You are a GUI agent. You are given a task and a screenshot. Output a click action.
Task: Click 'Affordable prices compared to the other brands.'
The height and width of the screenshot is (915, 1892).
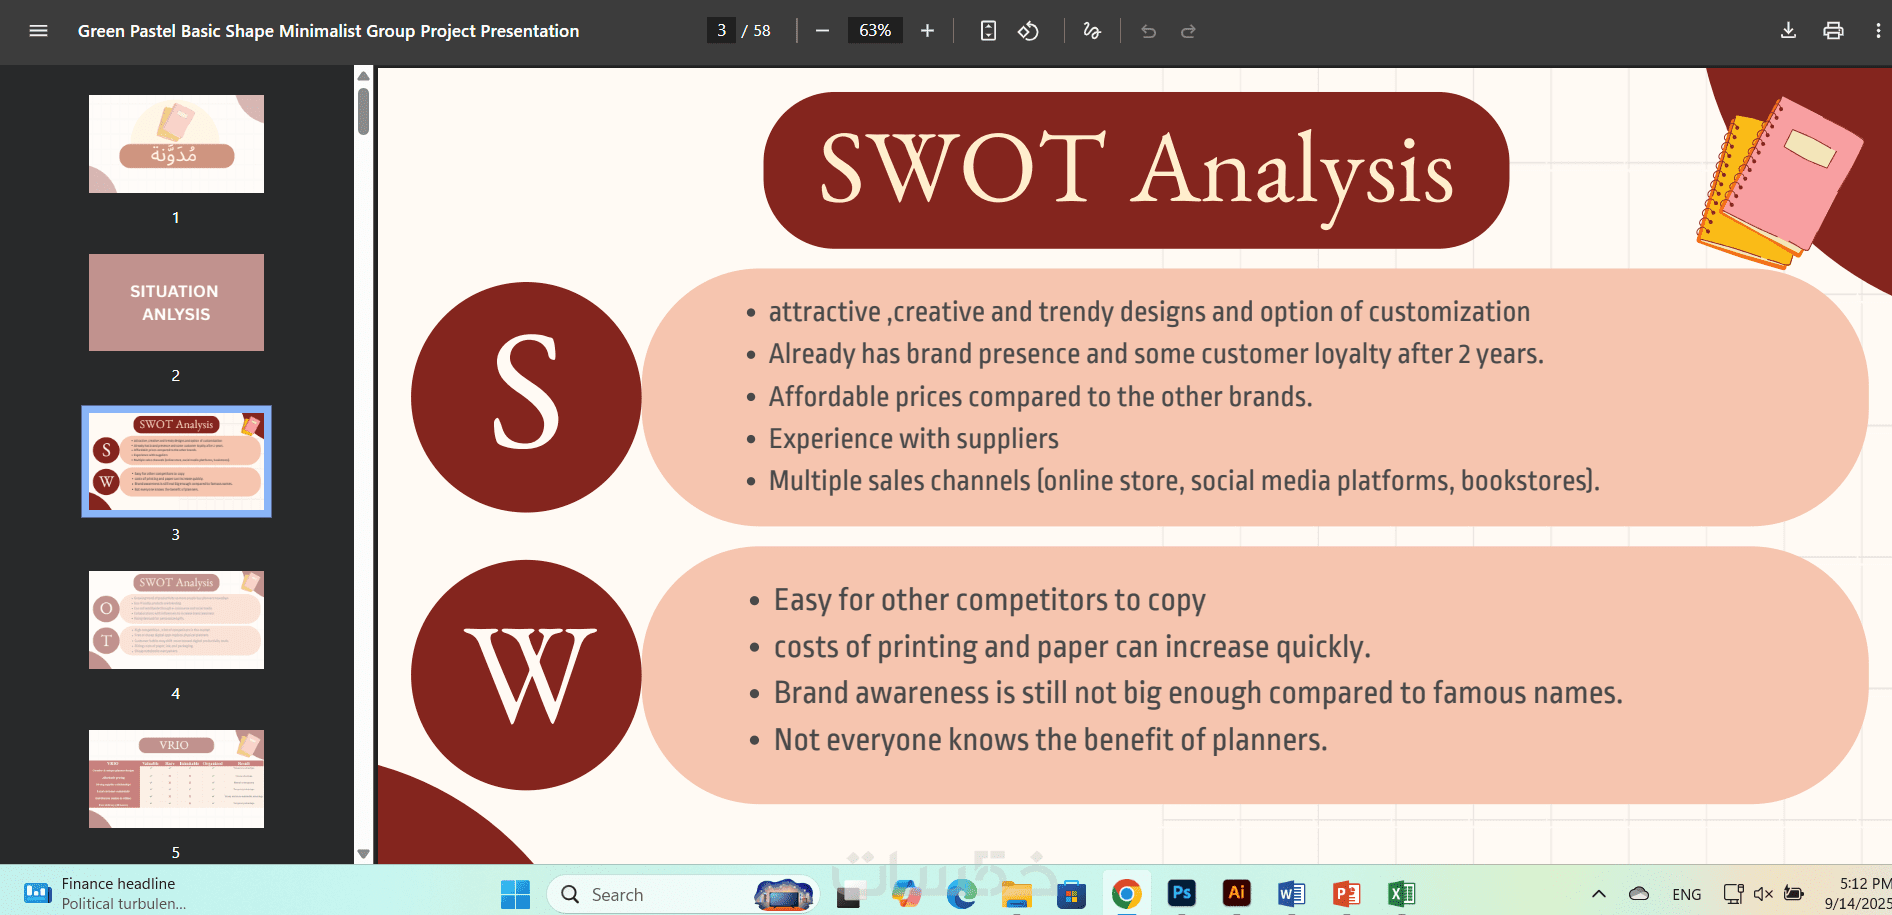click(x=1040, y=397)
